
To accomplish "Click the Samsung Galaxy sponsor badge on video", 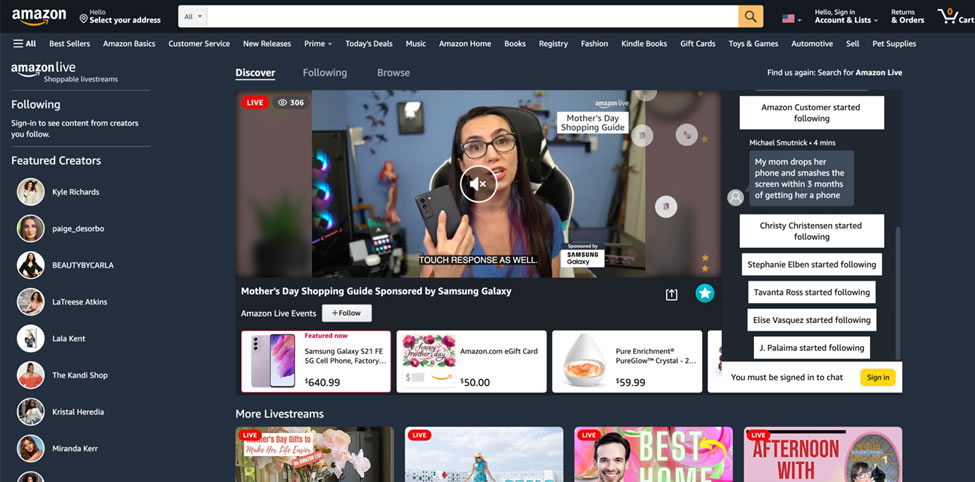I will [x=583, y=256].
